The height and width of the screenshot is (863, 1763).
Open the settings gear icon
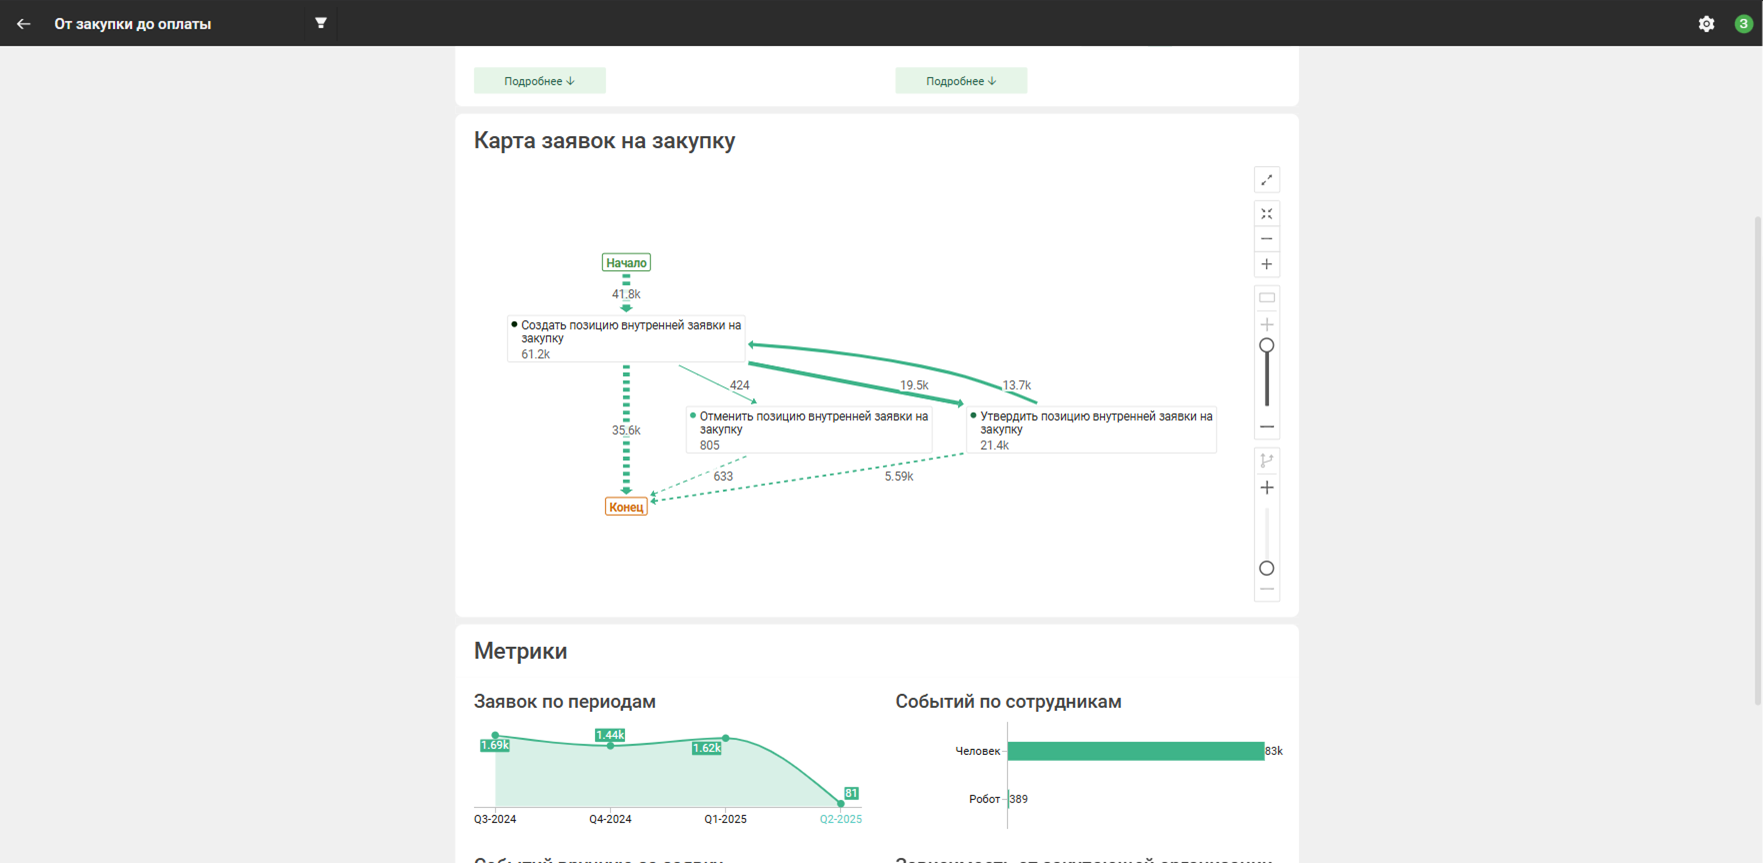pyautogui.click(x=1706, y=24)
